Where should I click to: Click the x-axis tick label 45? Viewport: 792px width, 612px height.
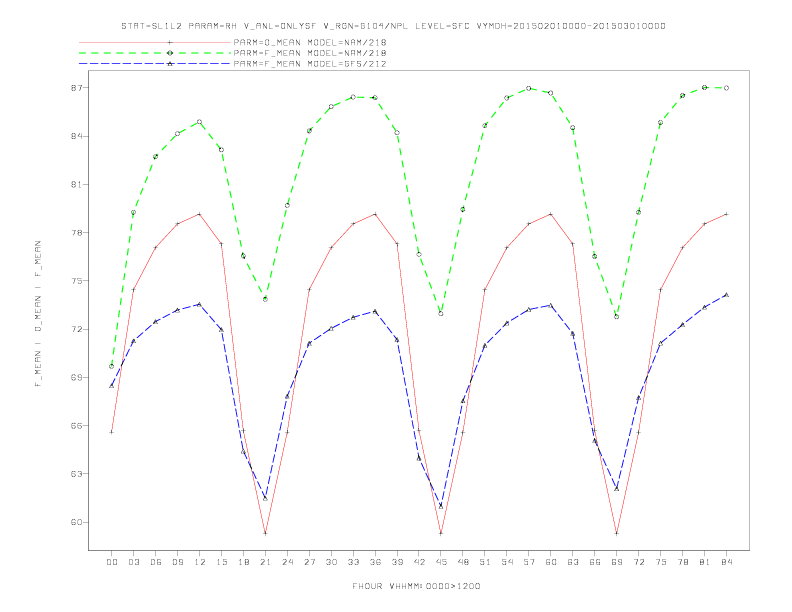(441, 562)
